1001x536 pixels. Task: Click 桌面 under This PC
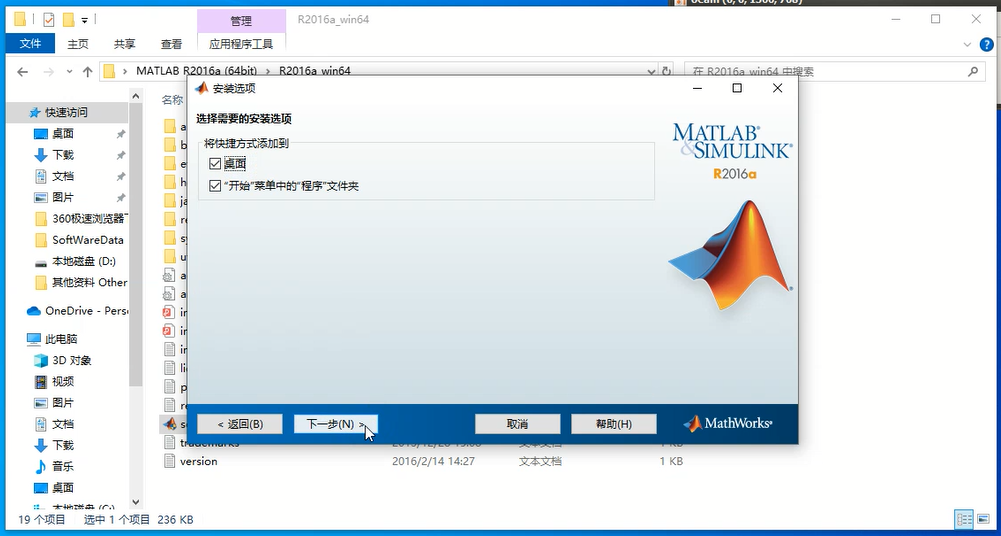click(x=63, y=488)
